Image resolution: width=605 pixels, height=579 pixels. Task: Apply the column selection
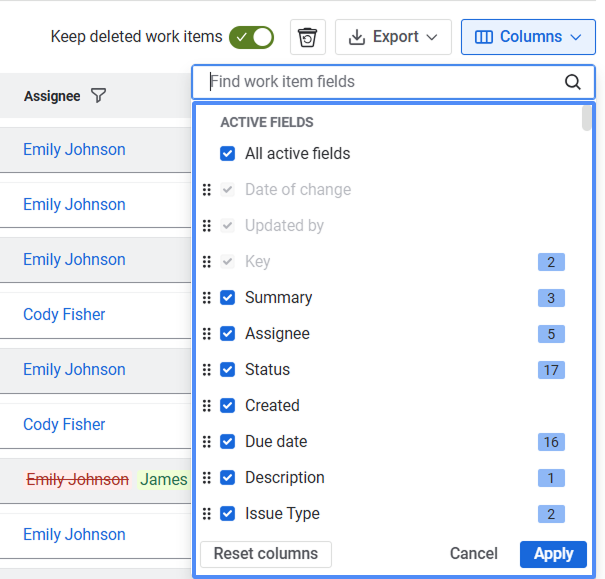pos(553,554)
